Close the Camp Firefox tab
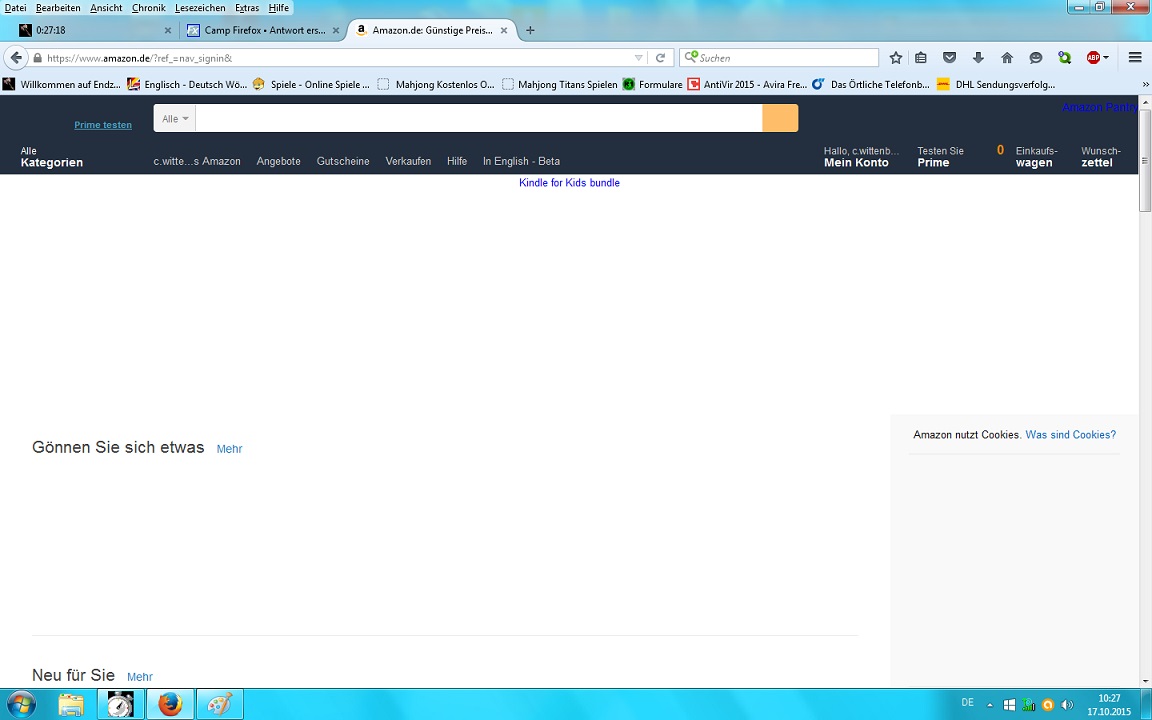1152x720 pixels. tap(336, 30)
